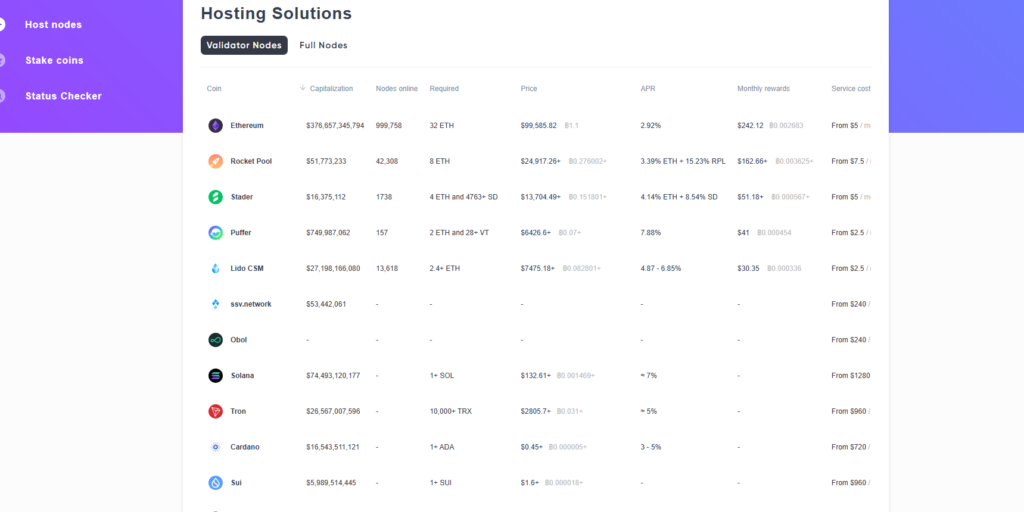Viewport: 1024px width, 512px height.
Task: Open the Lido CSM droplet icon
Action: coord(215,268)
